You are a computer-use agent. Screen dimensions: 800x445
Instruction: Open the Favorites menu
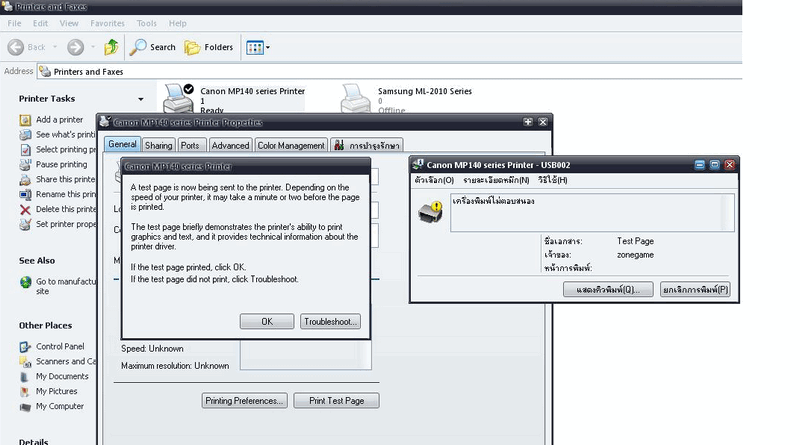tap(107, 23)
